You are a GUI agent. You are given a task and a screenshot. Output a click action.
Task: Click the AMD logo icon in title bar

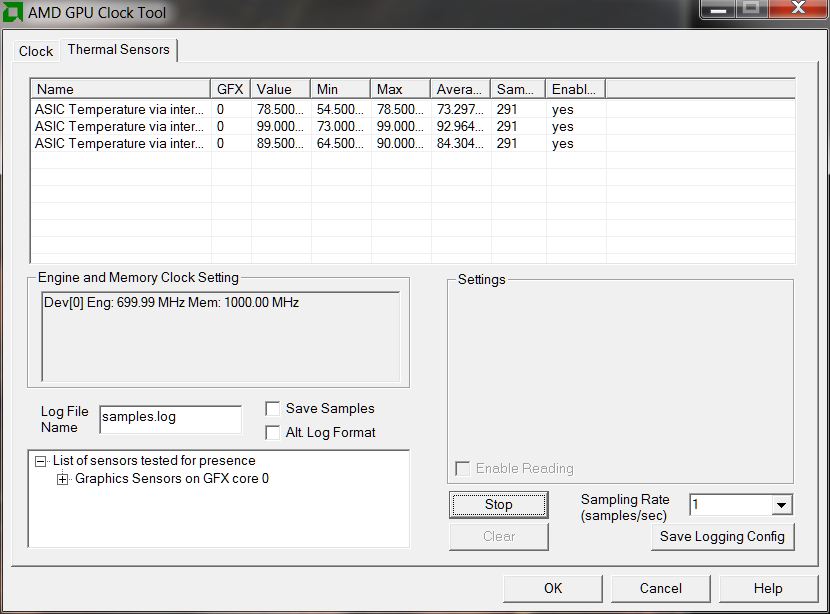pyautogui.click(x=13, y=12)
